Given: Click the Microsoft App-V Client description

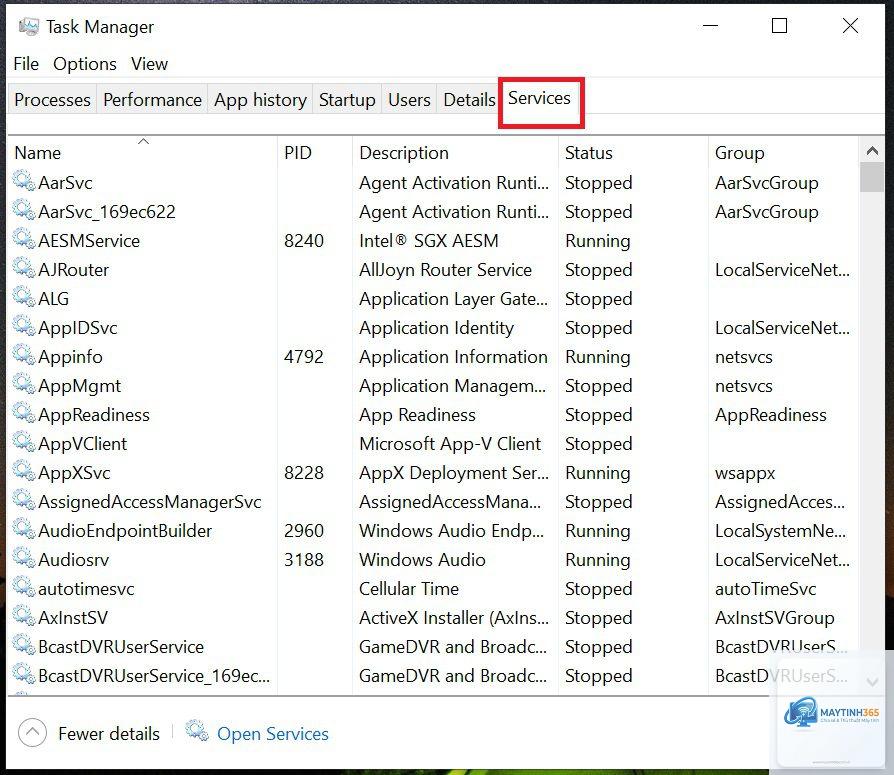Looking at the screenshot, I should (x=450, y=444).
